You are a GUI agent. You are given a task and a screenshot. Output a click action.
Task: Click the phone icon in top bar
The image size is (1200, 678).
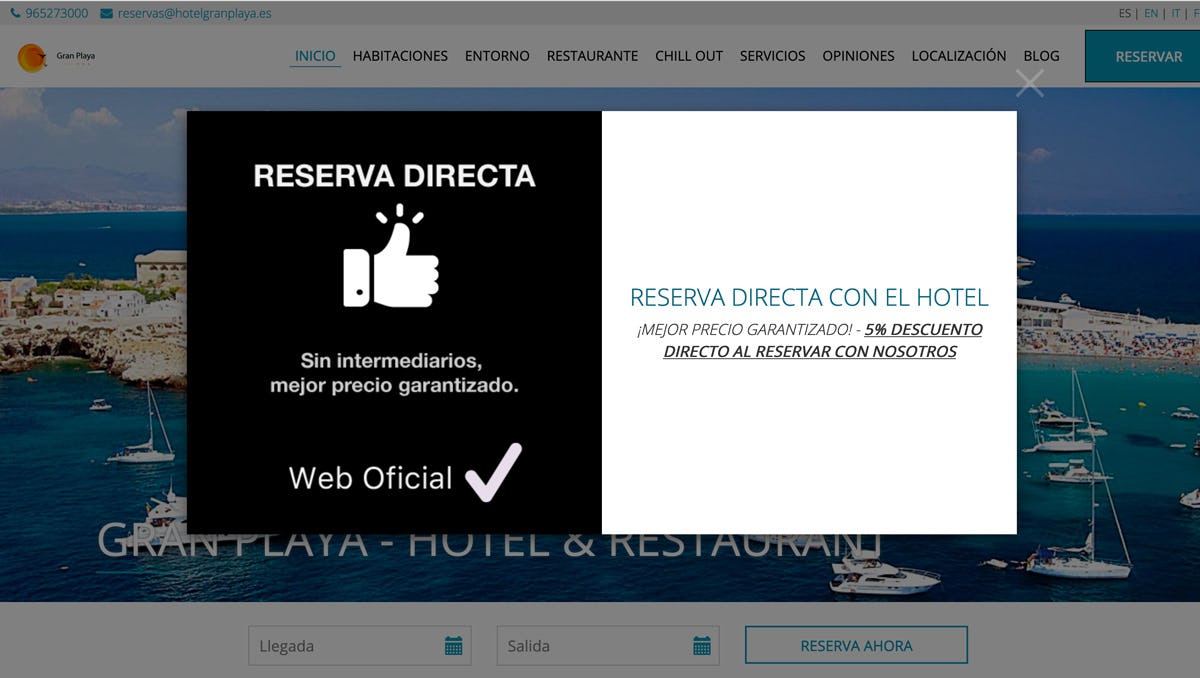coord(15,14)
